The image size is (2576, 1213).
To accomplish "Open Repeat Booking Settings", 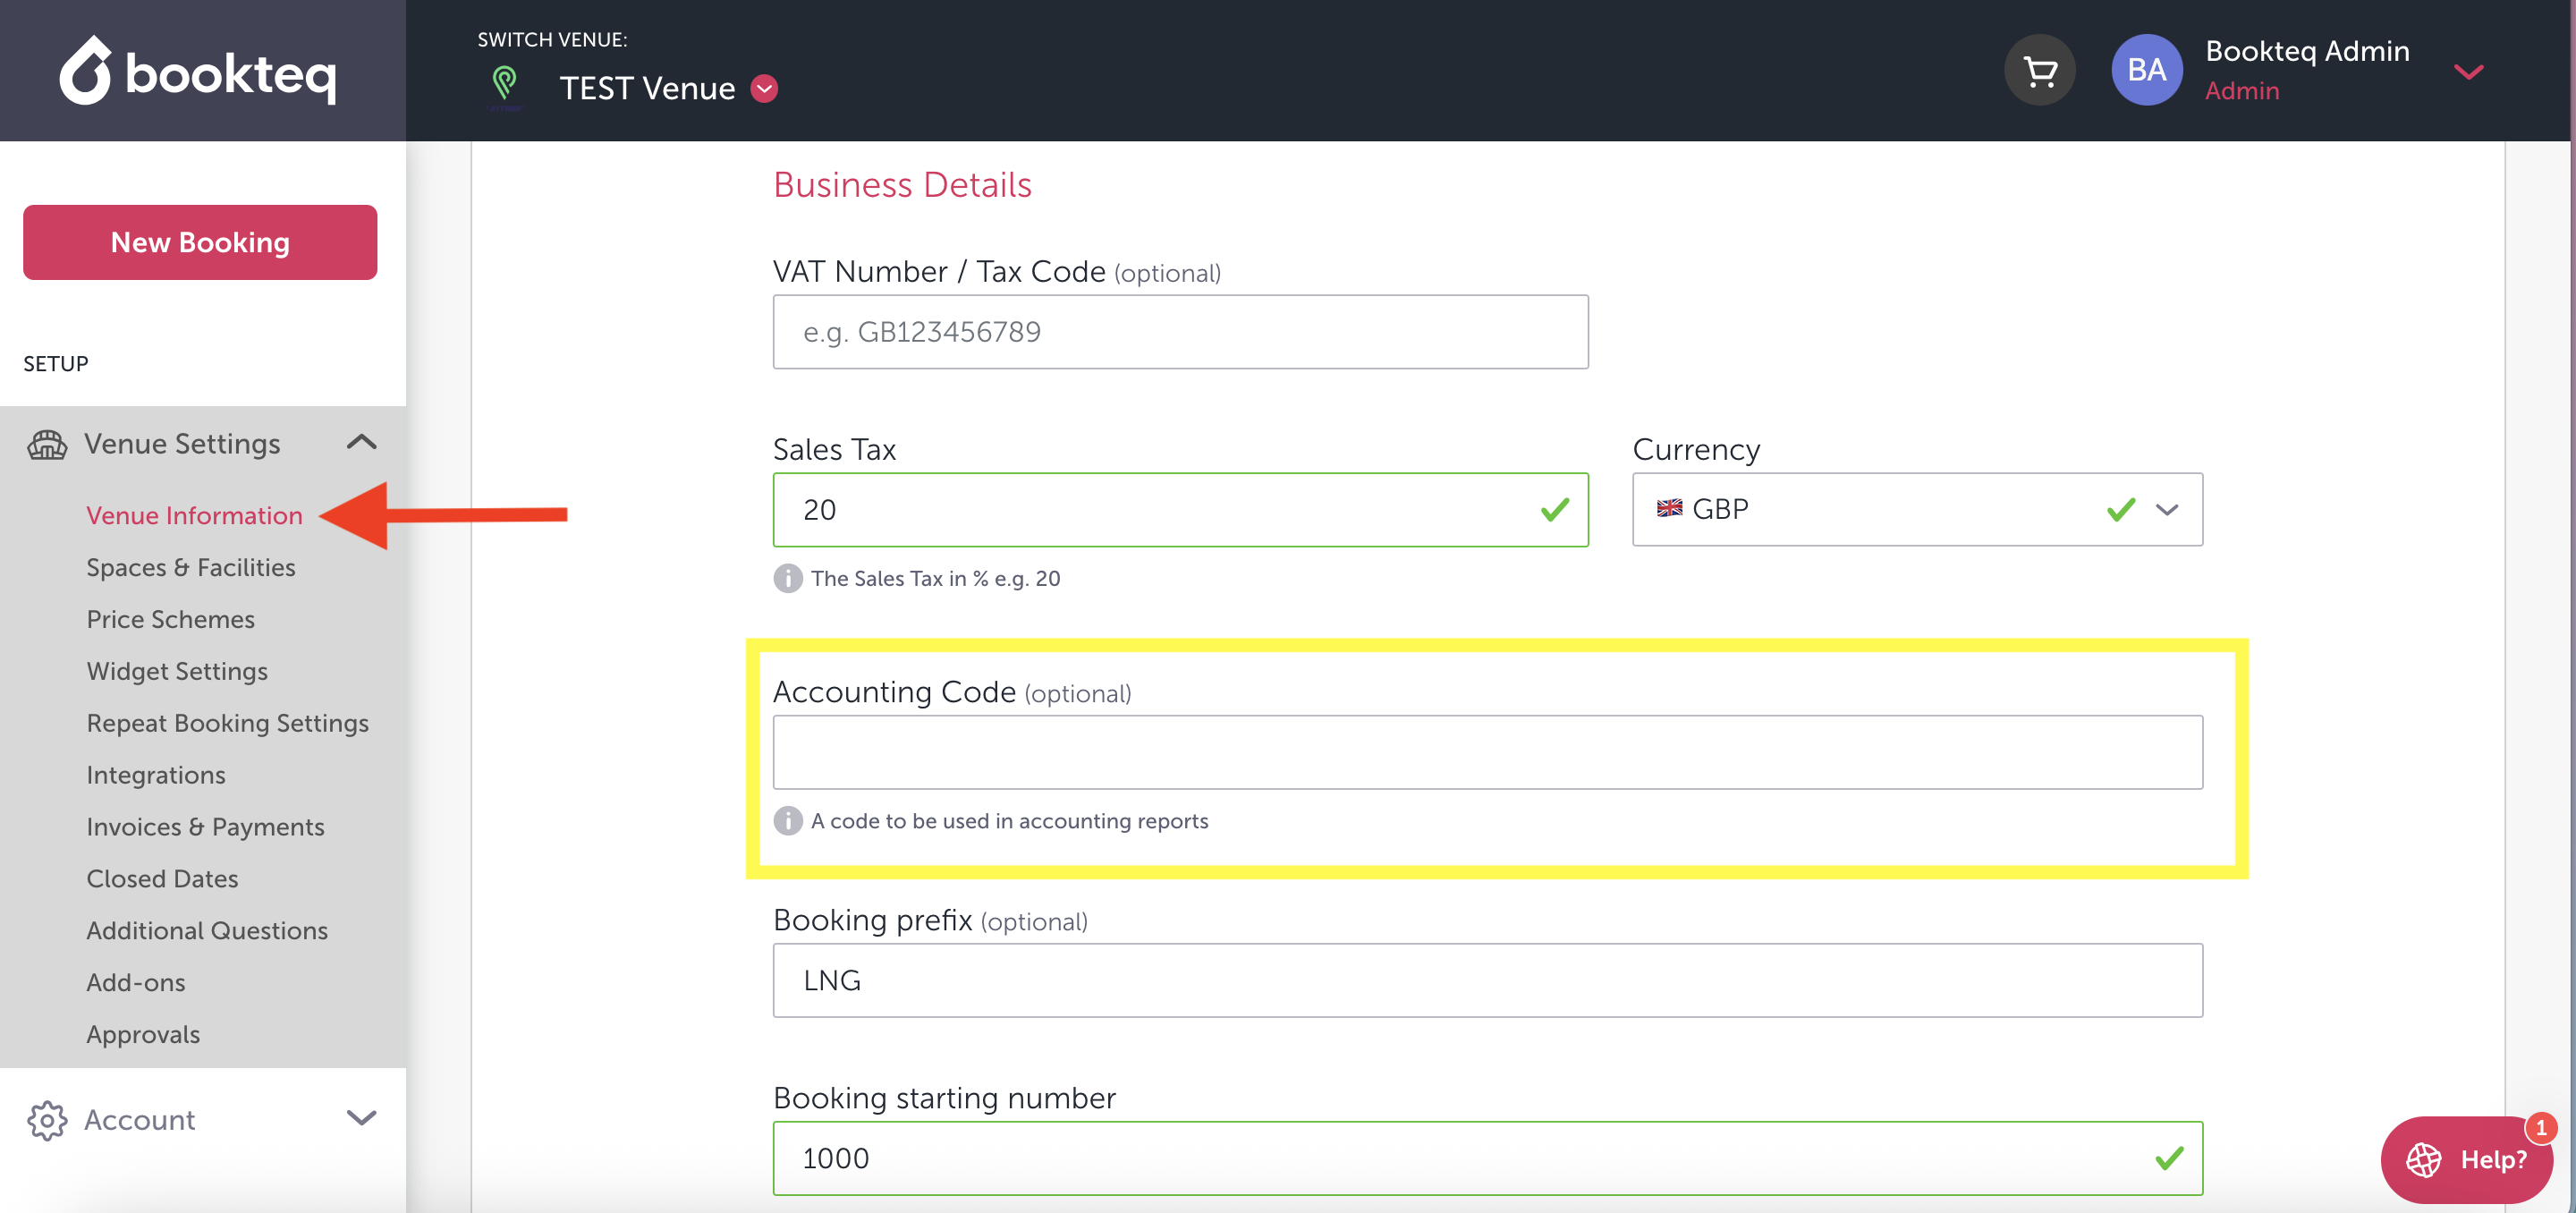I will point(228,723).
